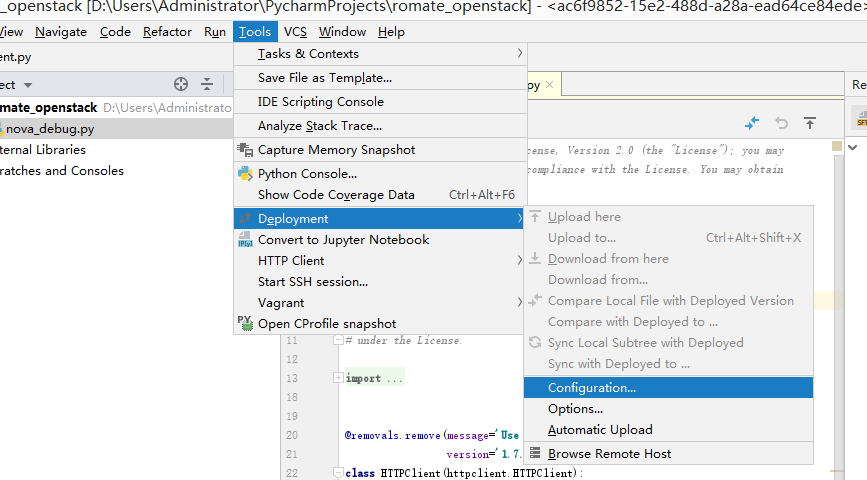867x480 pixels.
Task: Click the Python Console icon
Action: click(x=245, y=173)
